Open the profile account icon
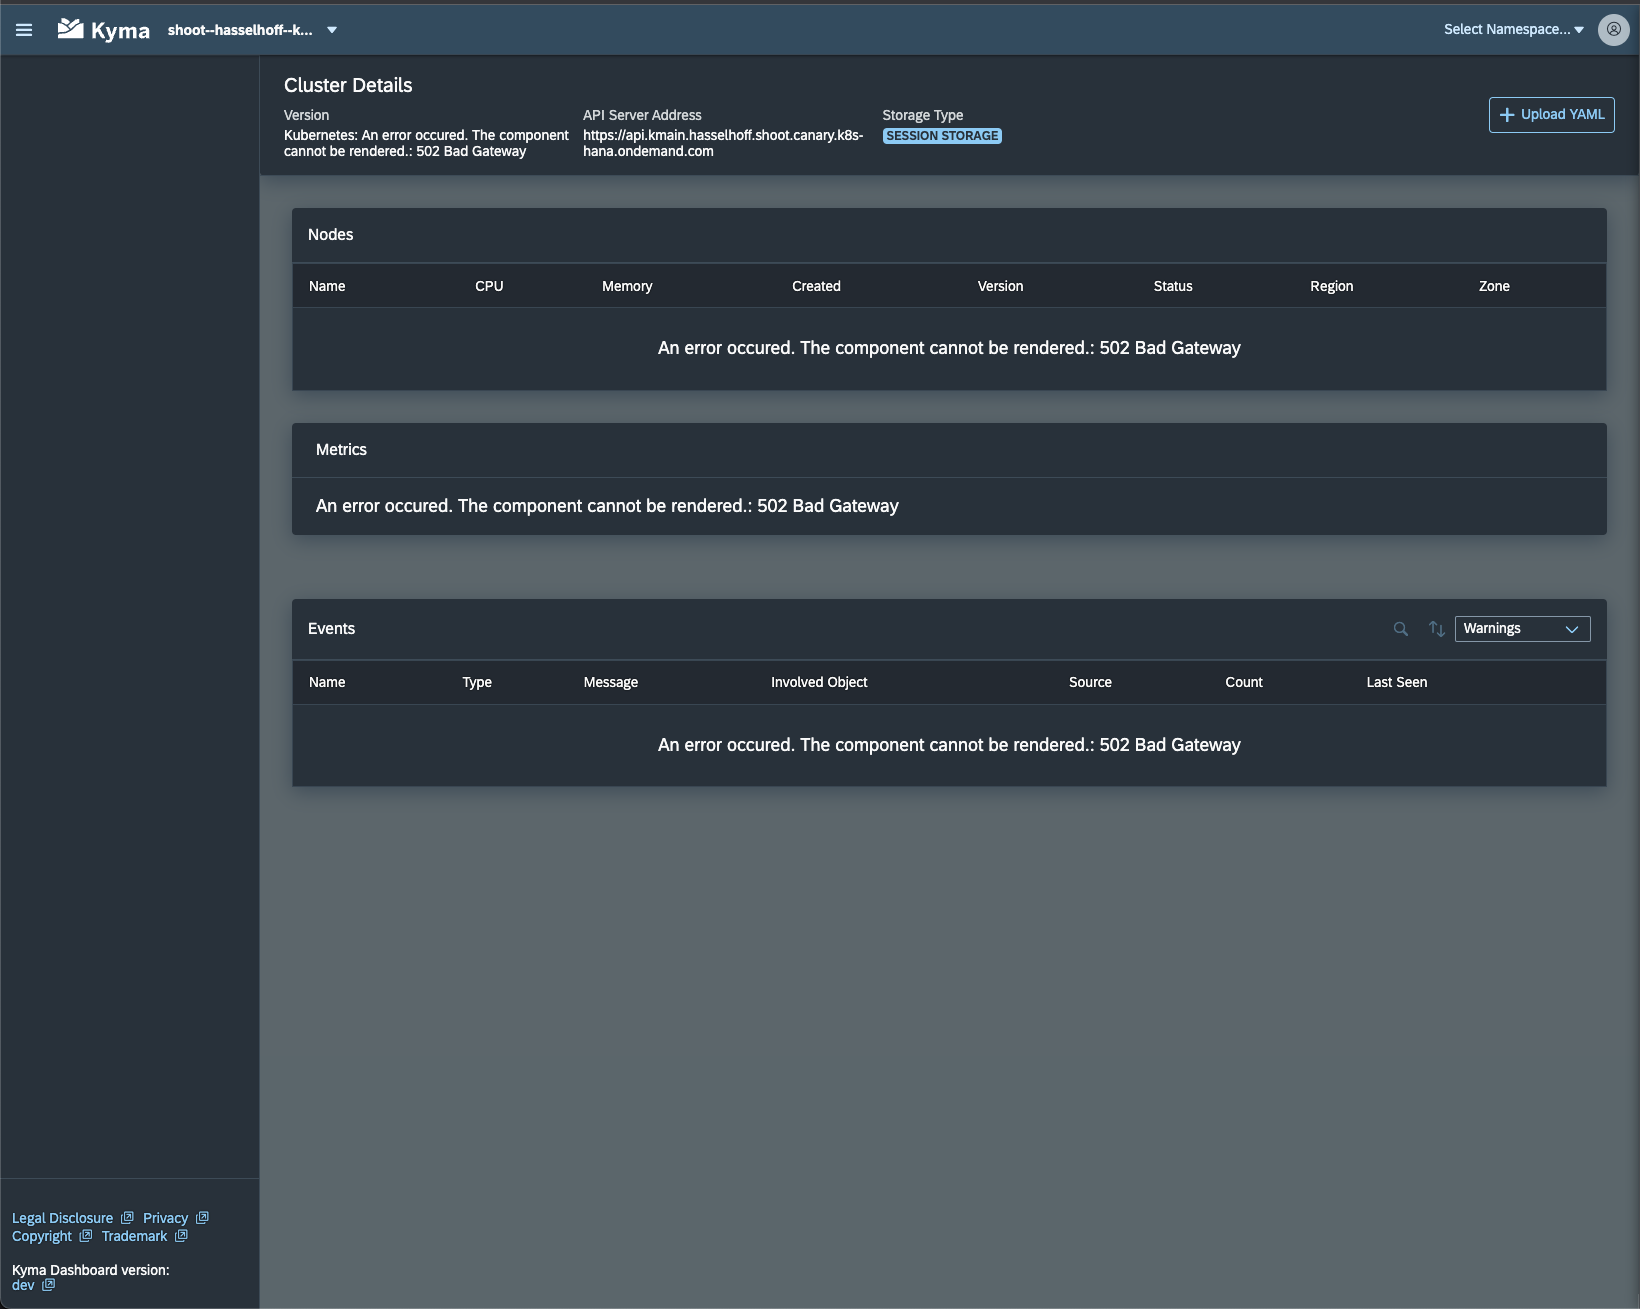 click(1613, 29)
